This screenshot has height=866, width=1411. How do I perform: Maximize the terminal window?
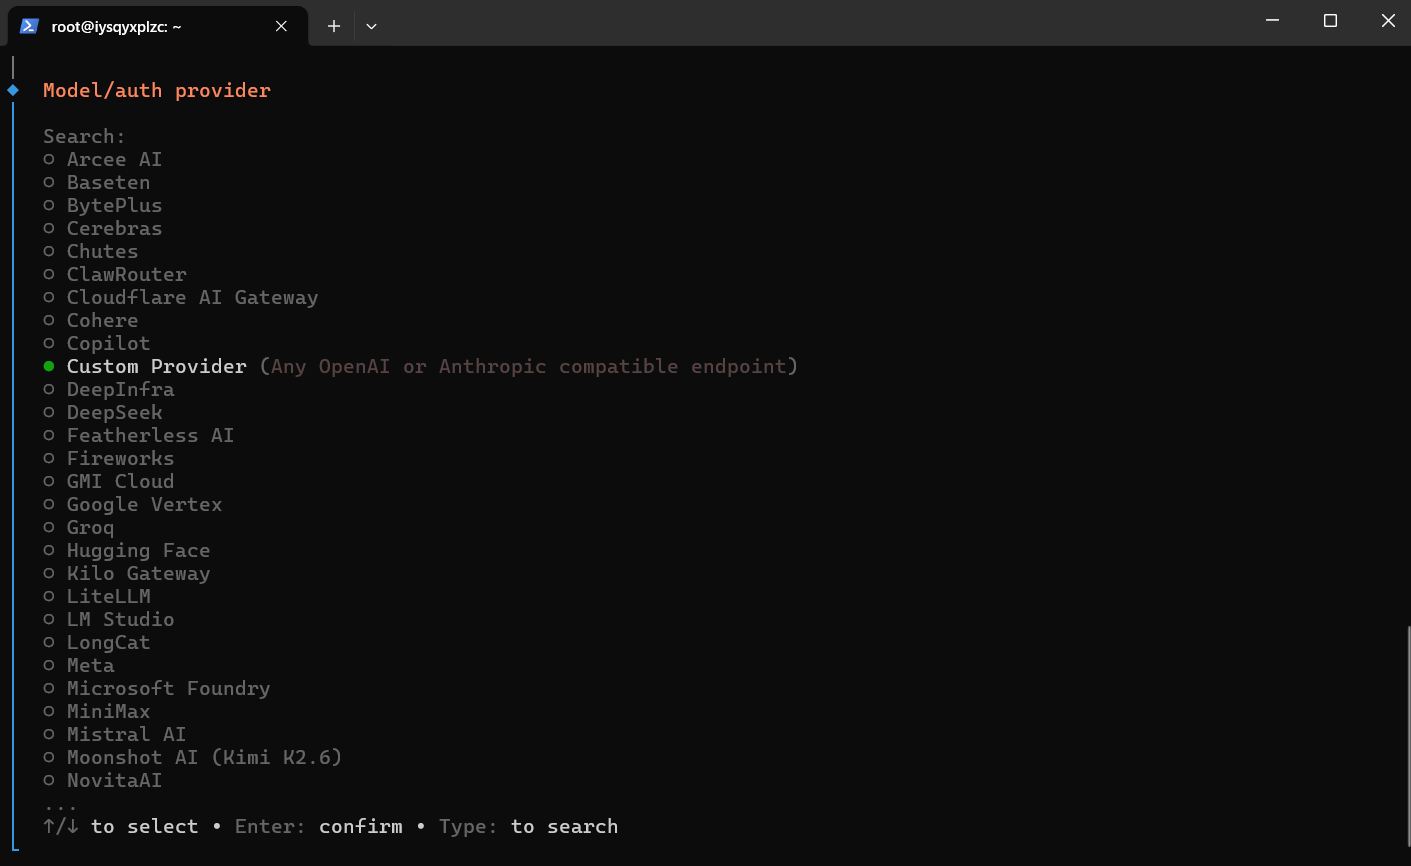point(1330,20)
